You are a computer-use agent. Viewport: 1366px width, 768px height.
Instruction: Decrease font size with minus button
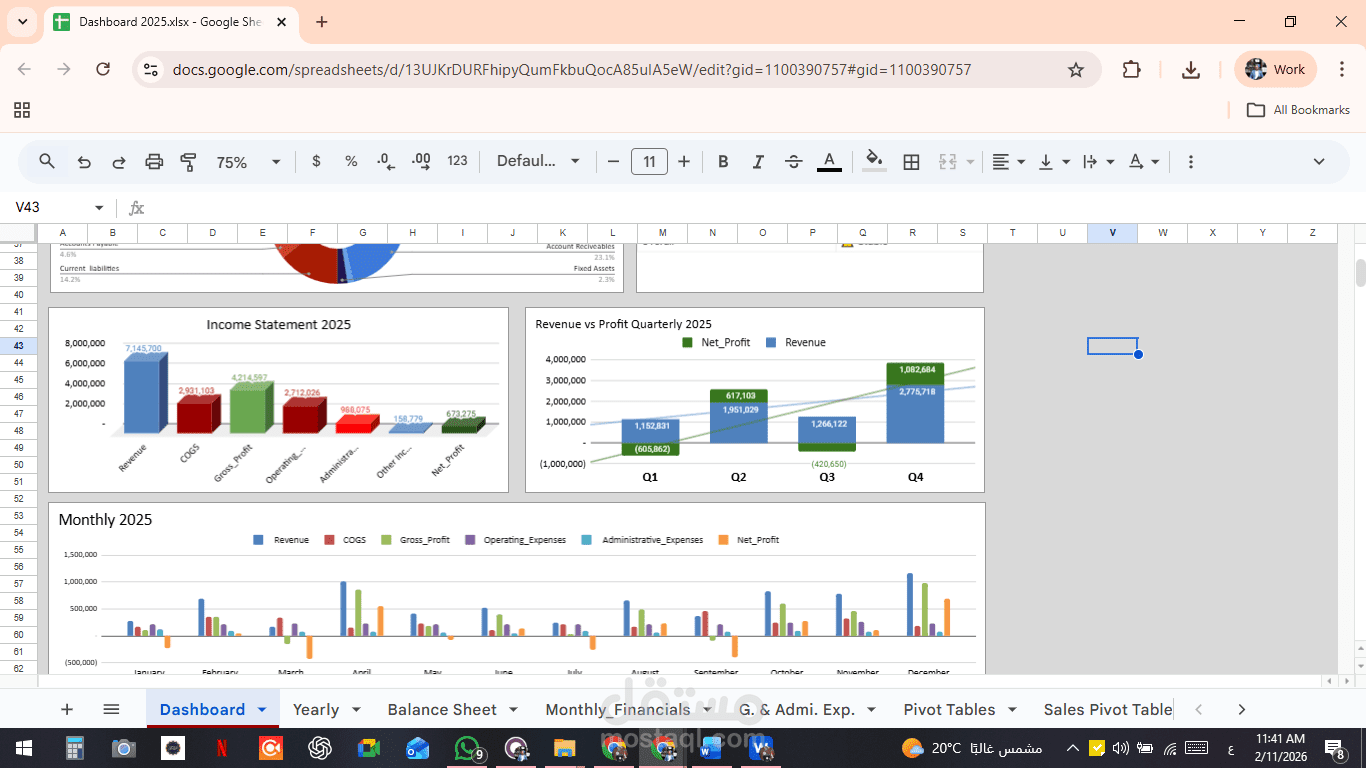click(613, 161)
